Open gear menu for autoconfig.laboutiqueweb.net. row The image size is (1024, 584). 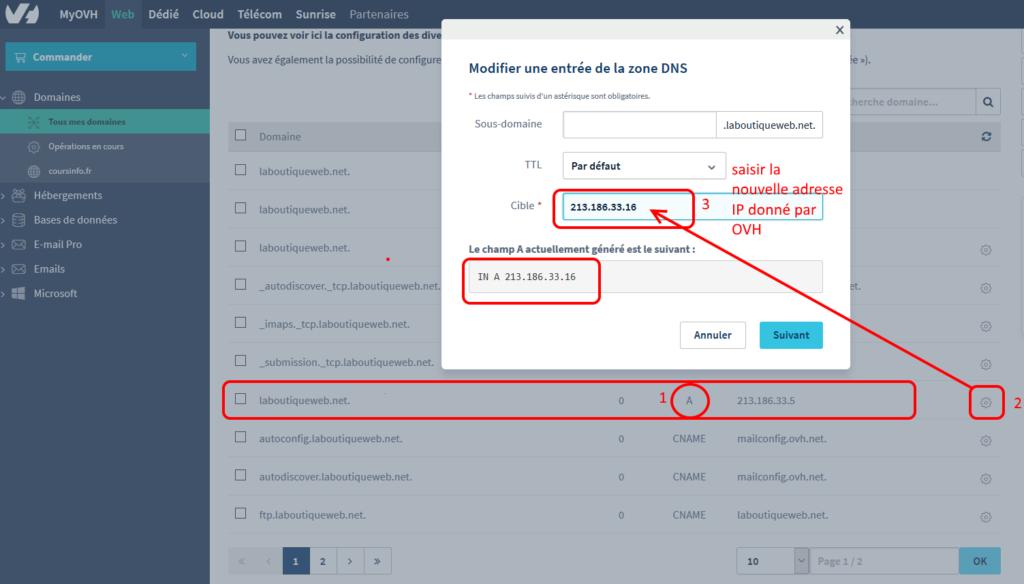(x=986, y=440)
